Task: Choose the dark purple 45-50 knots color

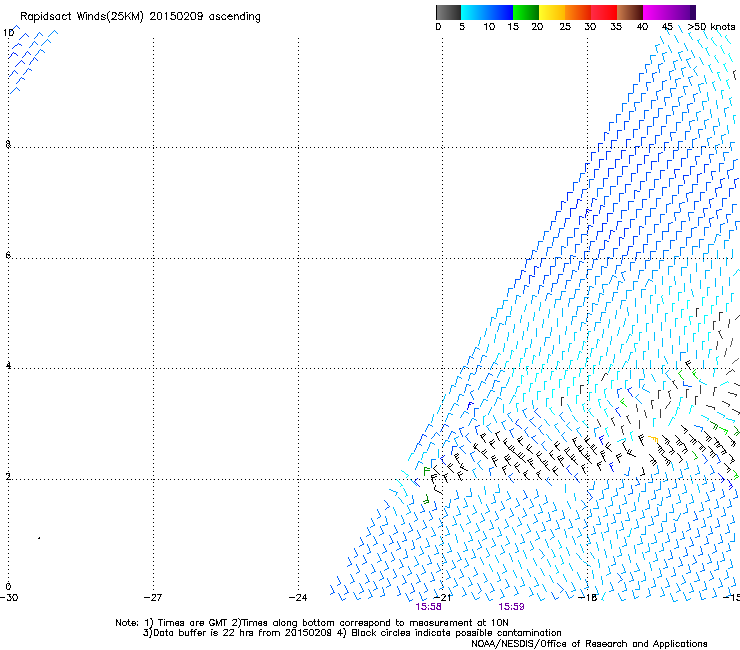Action: pos(682,12)
